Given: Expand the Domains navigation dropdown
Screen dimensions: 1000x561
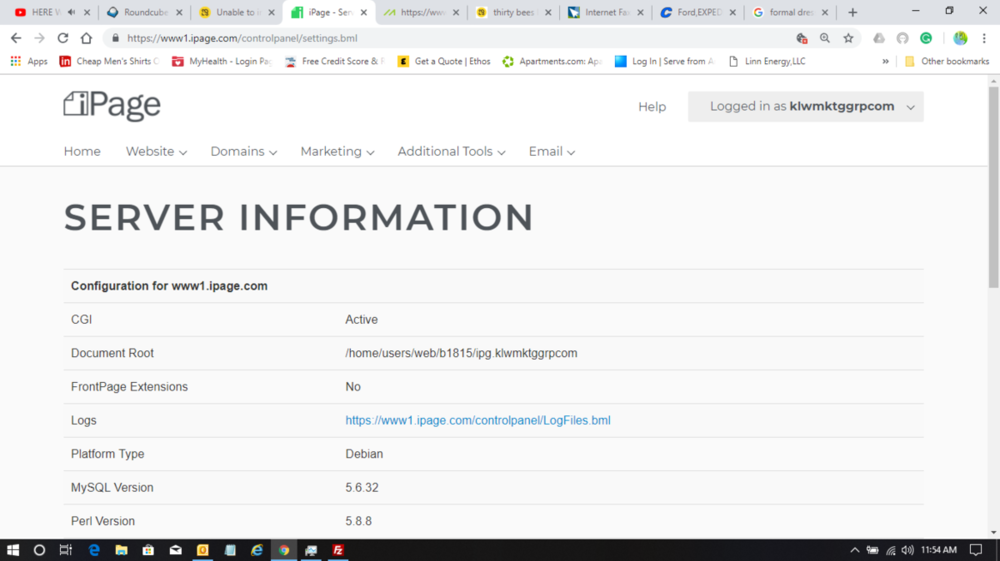Looking at the screenshot, I should tap(243, 152).
